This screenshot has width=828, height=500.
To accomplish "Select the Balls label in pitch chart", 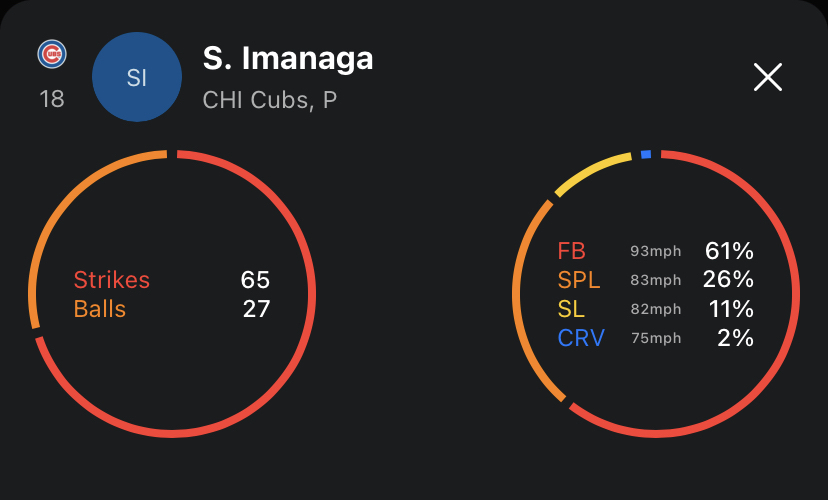I will [x=100, y=309].
